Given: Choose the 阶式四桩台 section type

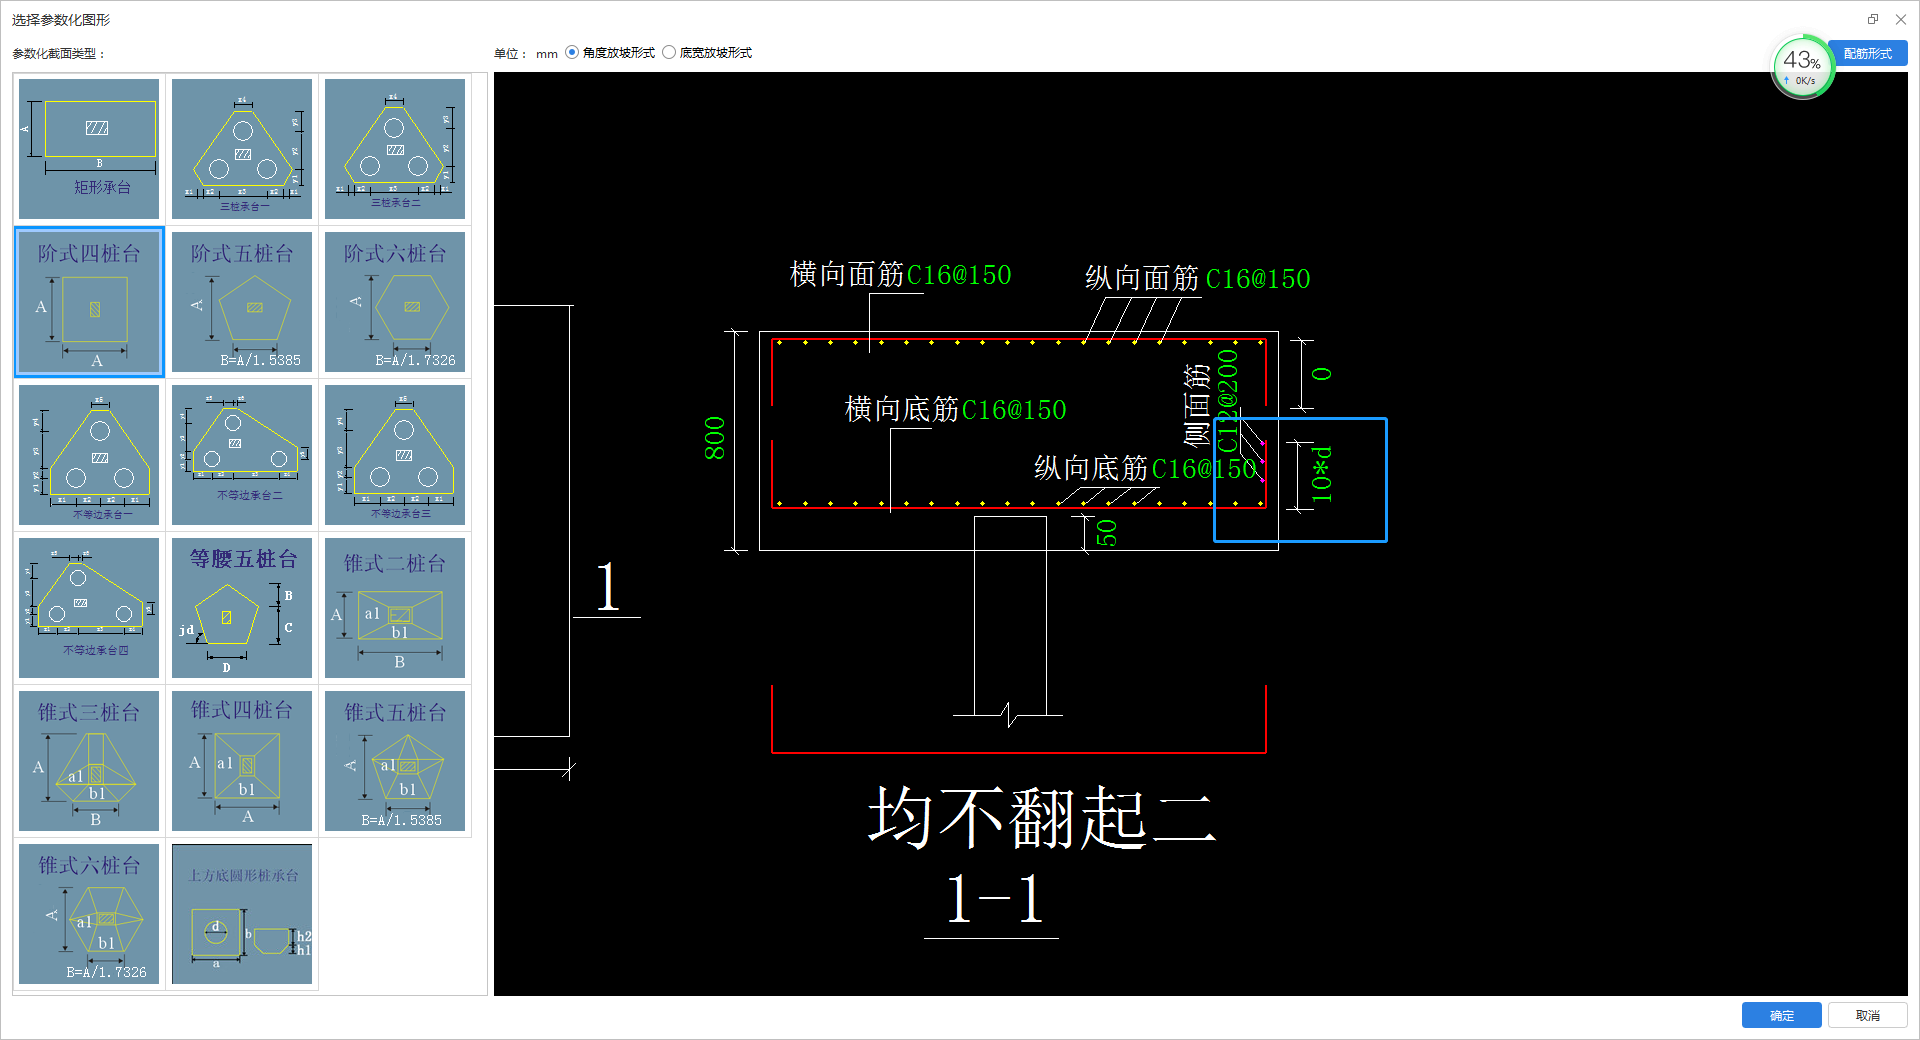Looking at the screenshot, I should pyautogui.click(x=89, y=302).
